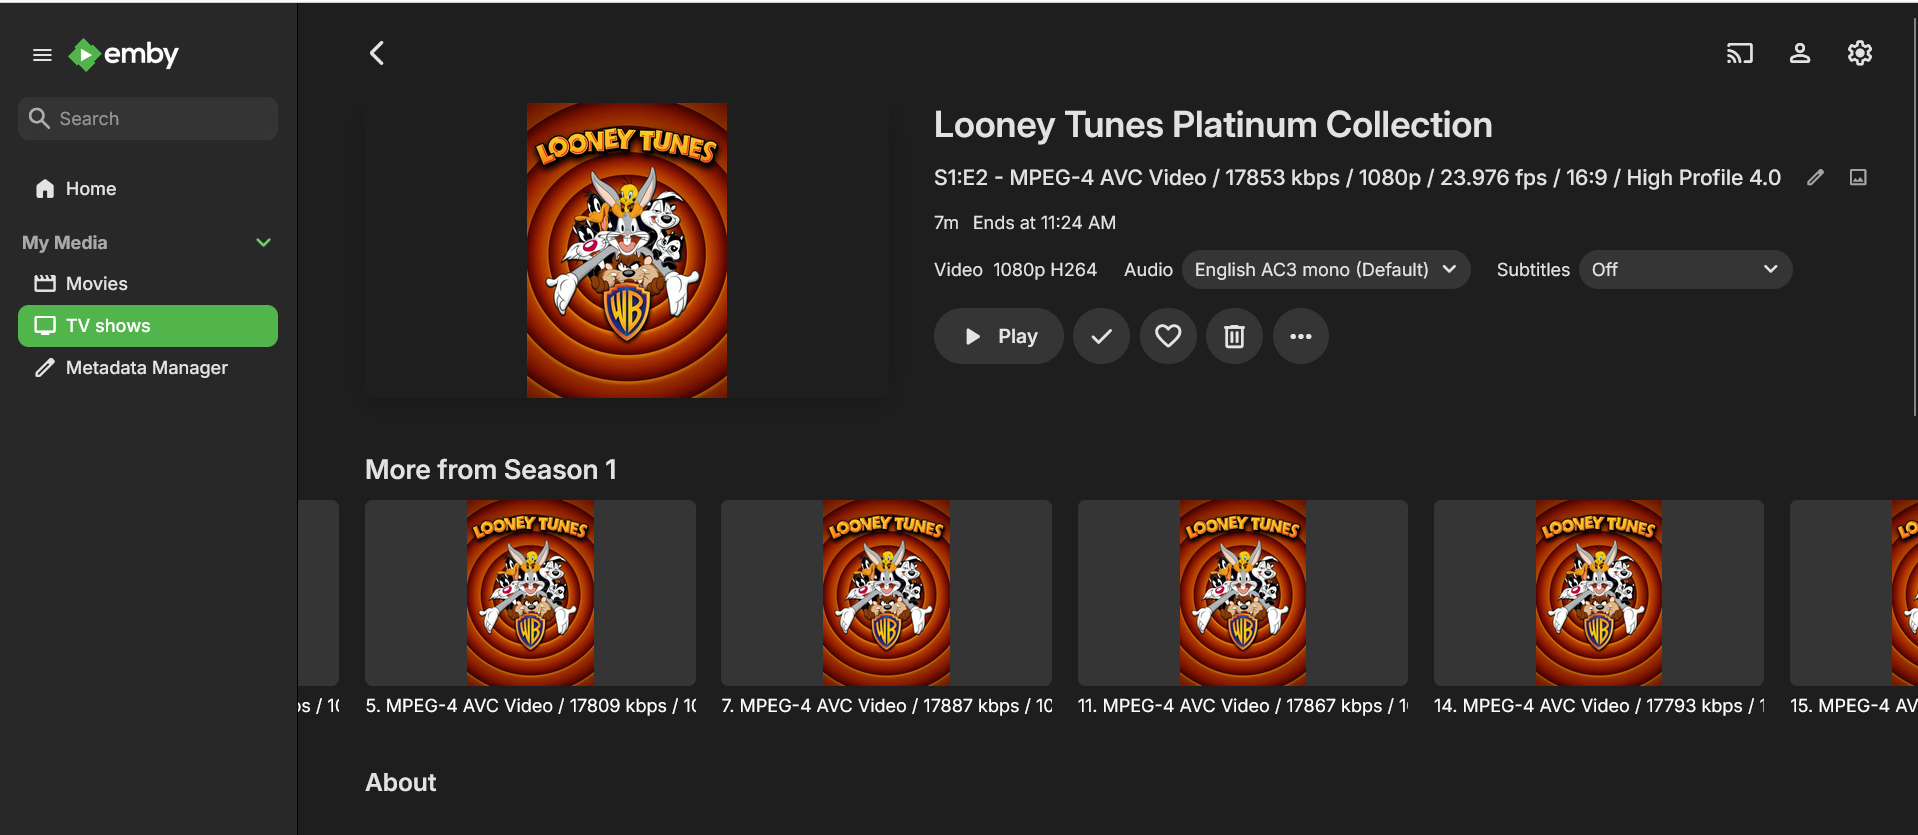
Task: Focus the Search field
Action: click(x=148, y=119)
